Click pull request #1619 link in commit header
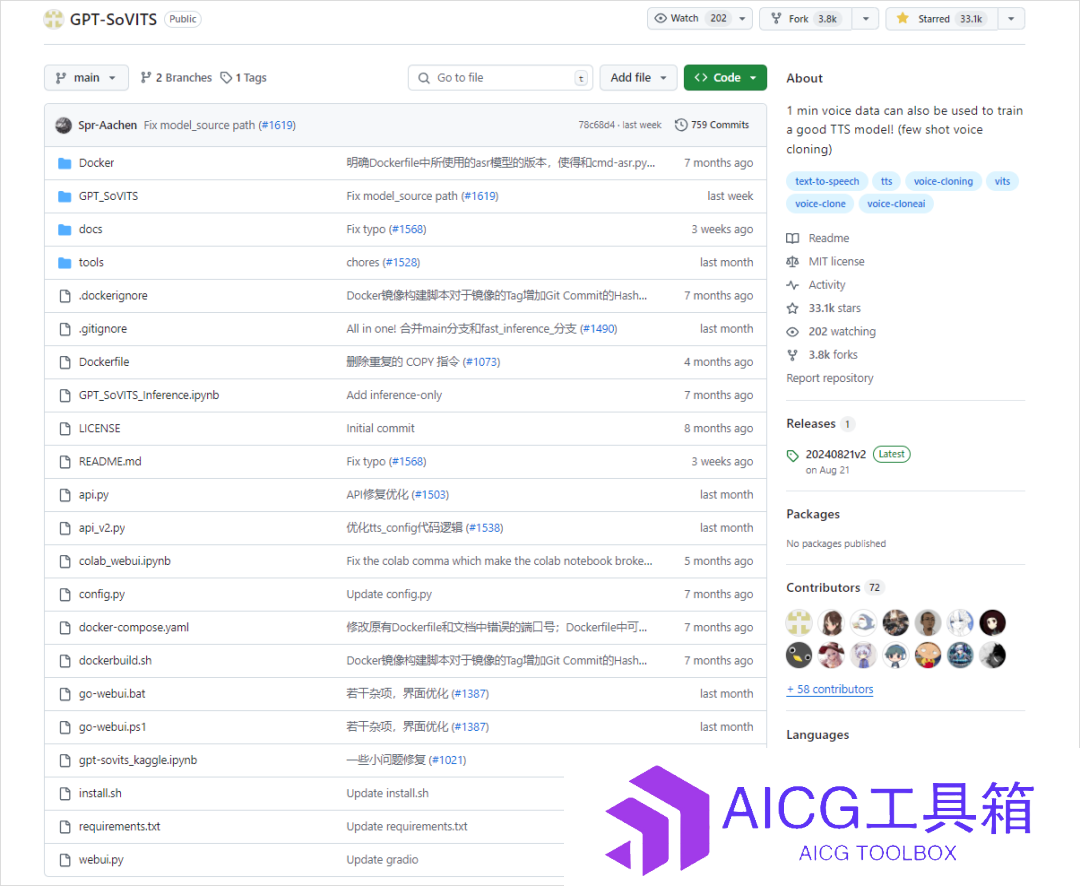 (276, 125)
